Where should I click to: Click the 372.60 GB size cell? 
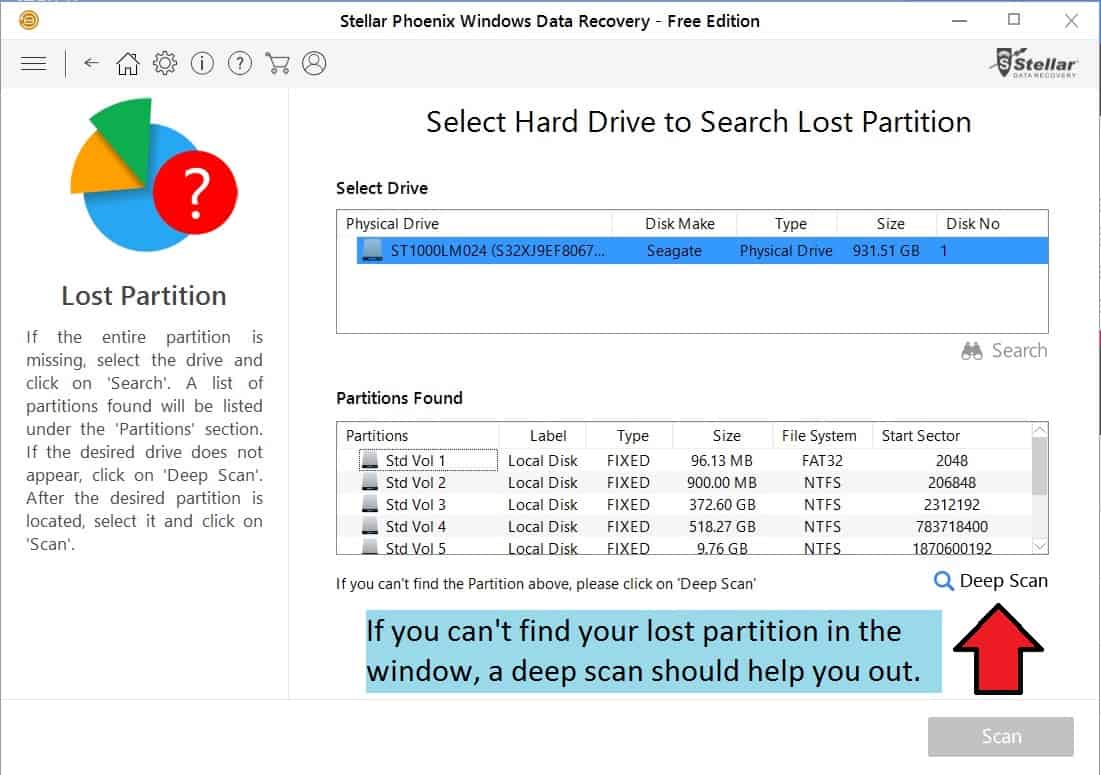point(722,505)
